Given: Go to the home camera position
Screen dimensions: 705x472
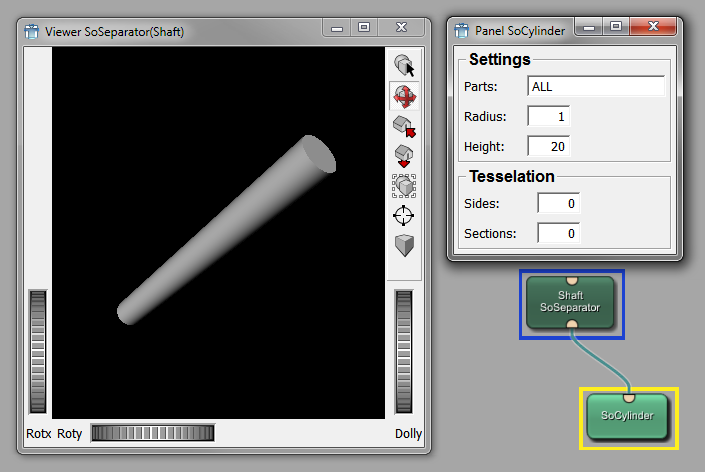Looking at the screenshot, I should tap(404, 127).
